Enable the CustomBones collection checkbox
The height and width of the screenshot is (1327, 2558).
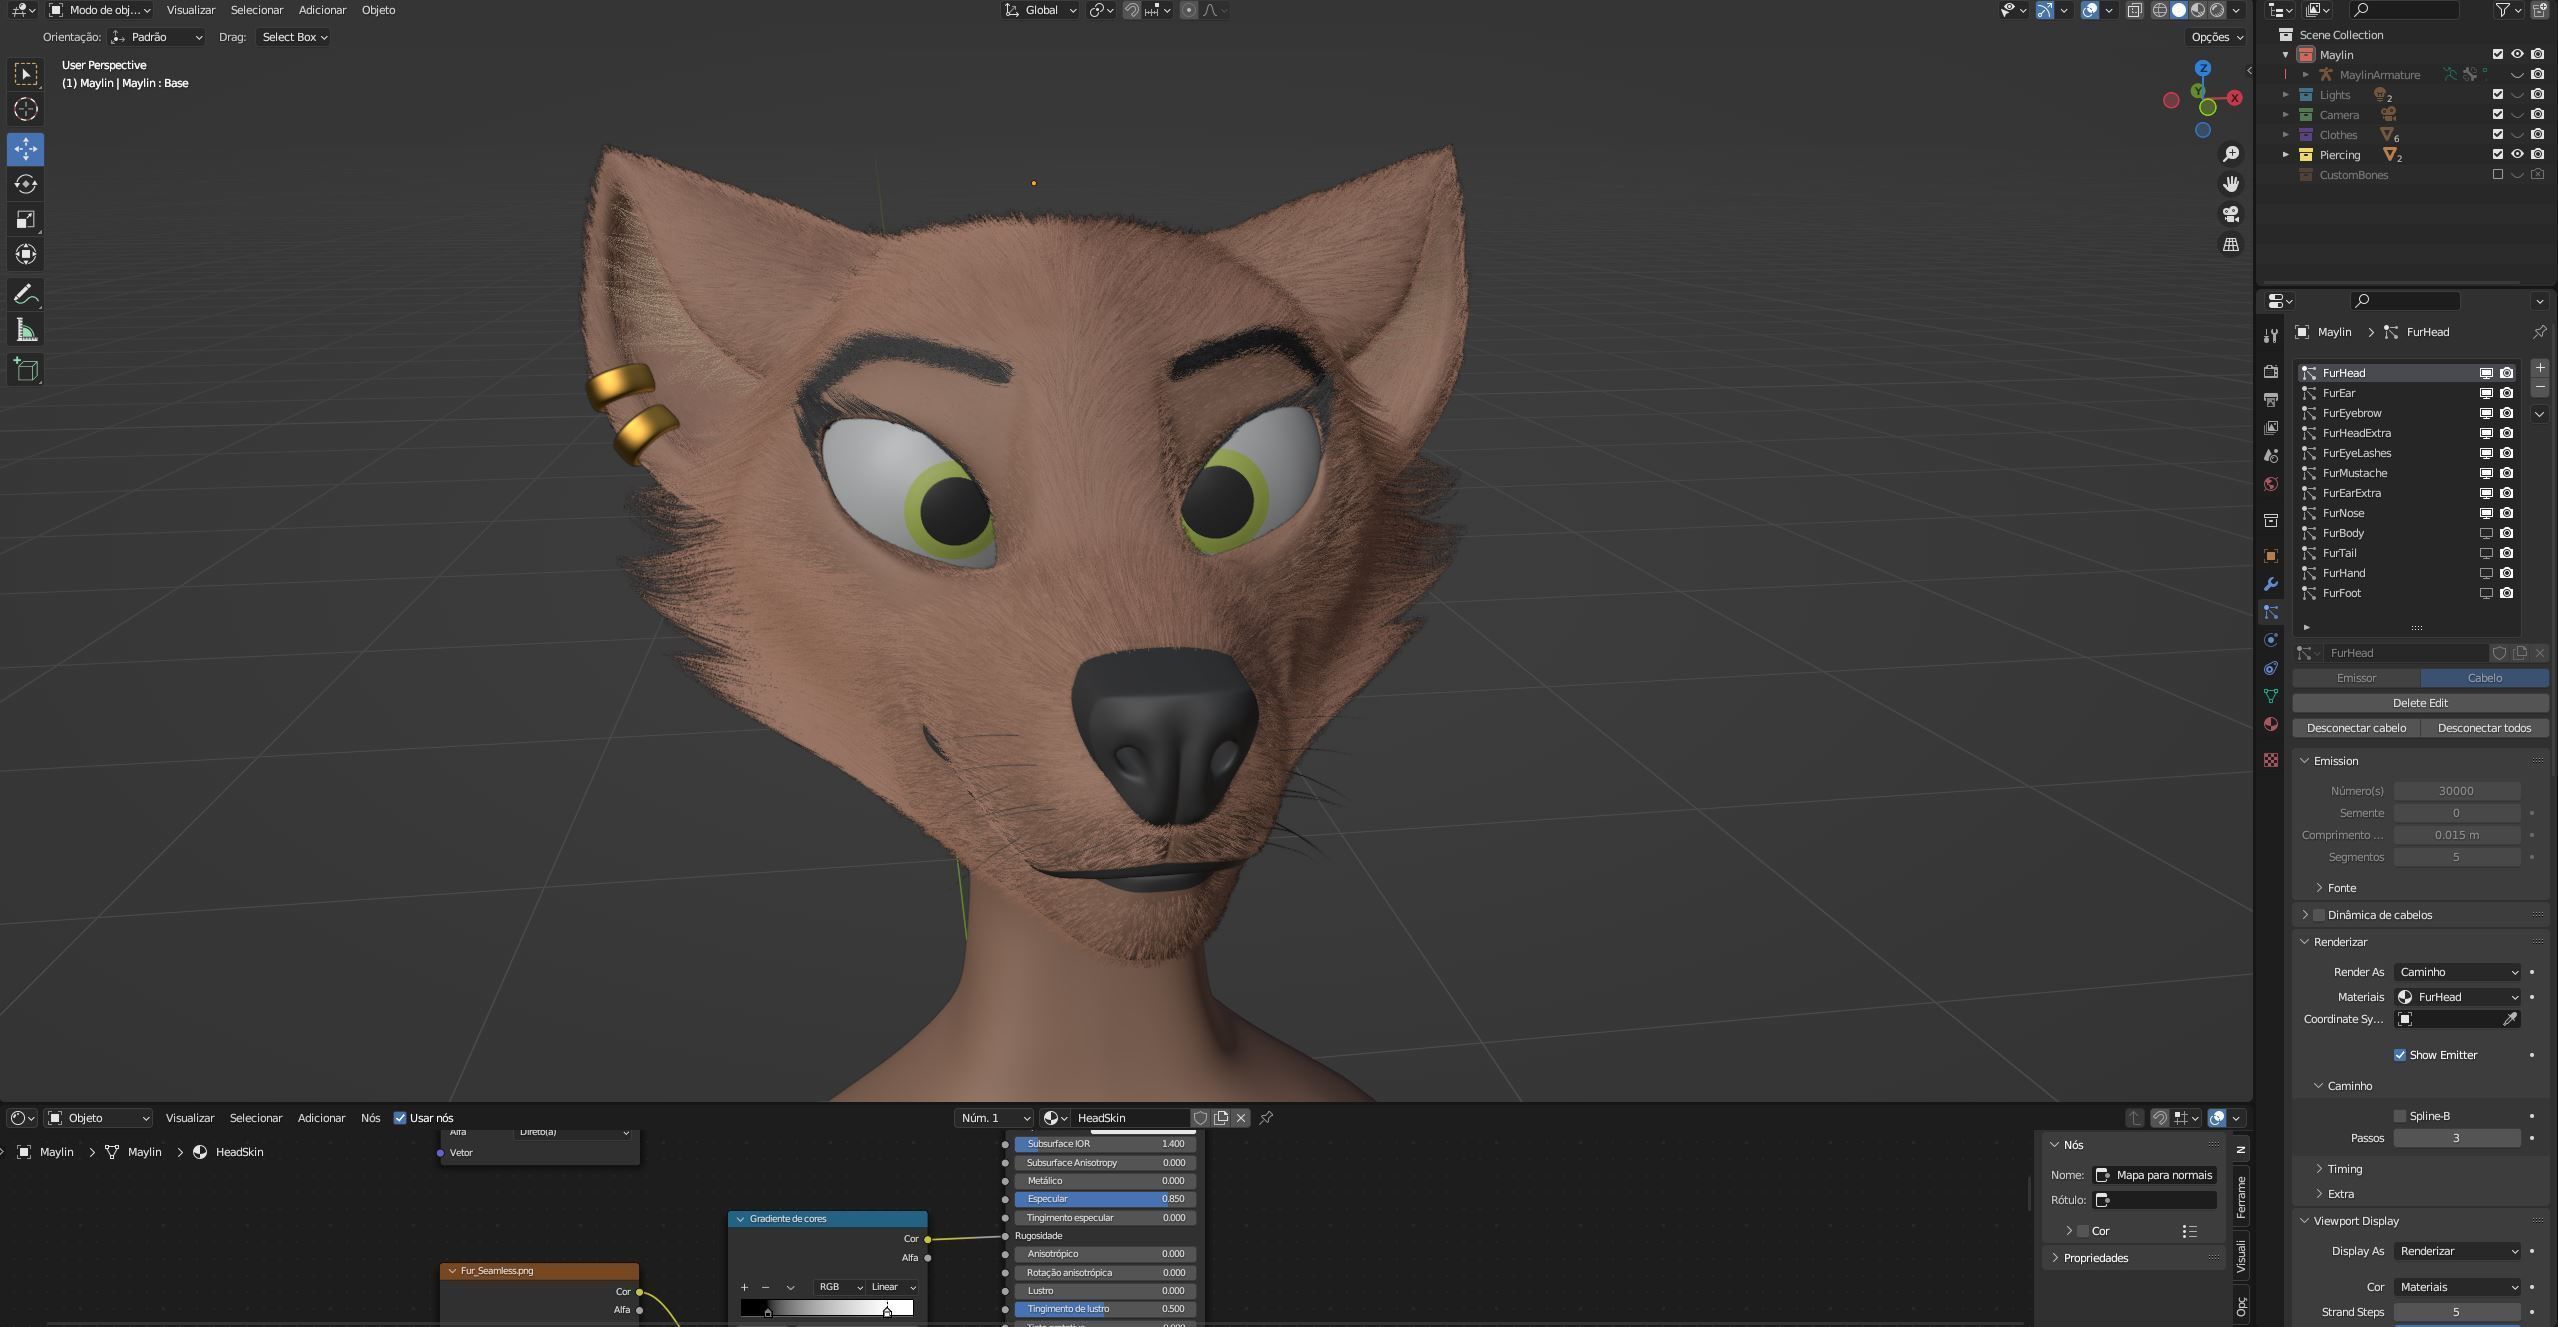coord(2498,174)
